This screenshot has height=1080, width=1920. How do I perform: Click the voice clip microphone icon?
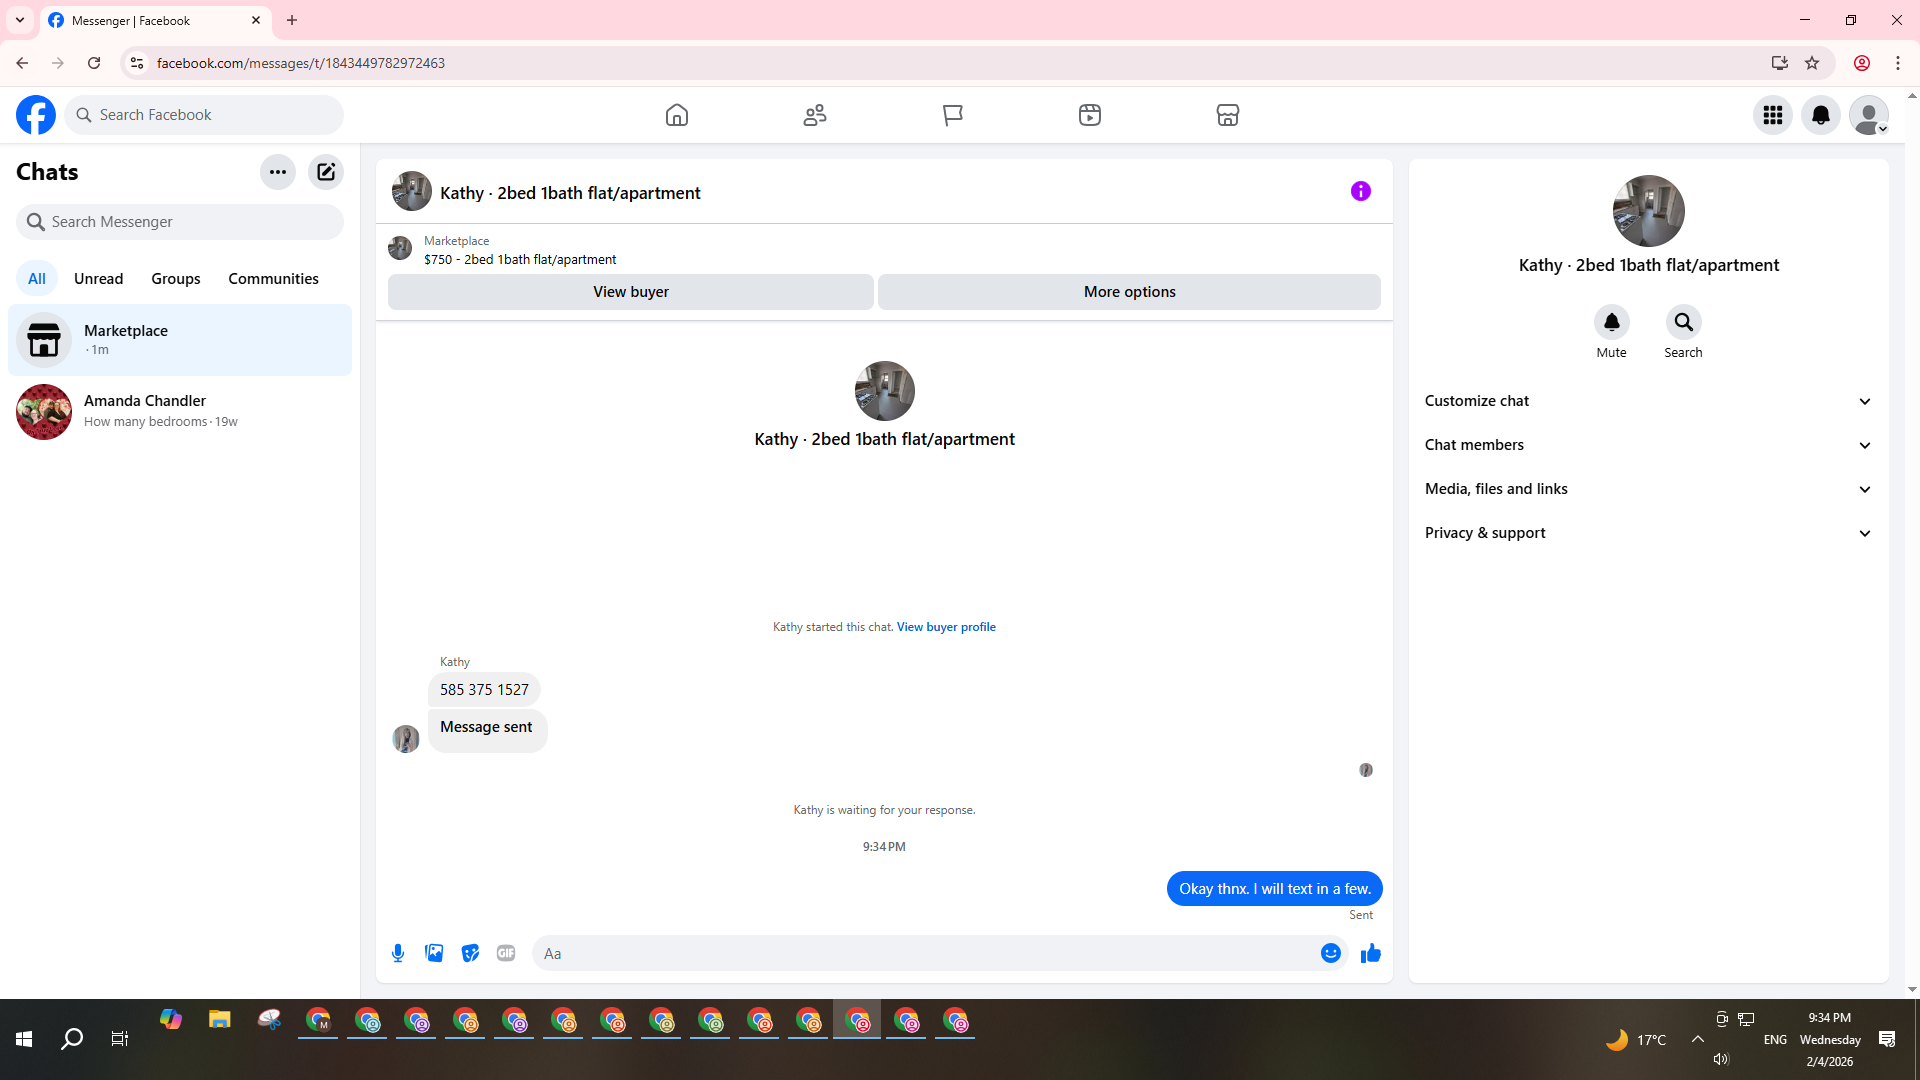coord(398,953)
